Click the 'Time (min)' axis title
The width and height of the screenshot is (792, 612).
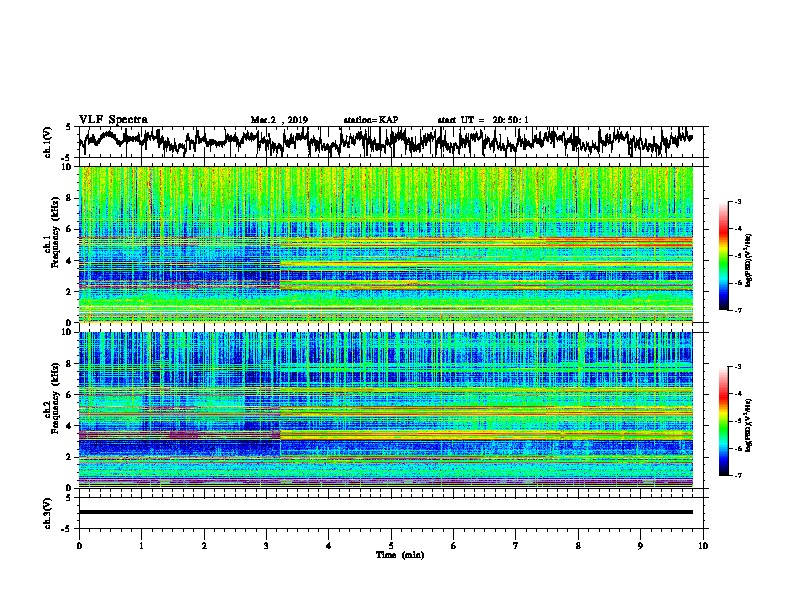click(400, 555)
